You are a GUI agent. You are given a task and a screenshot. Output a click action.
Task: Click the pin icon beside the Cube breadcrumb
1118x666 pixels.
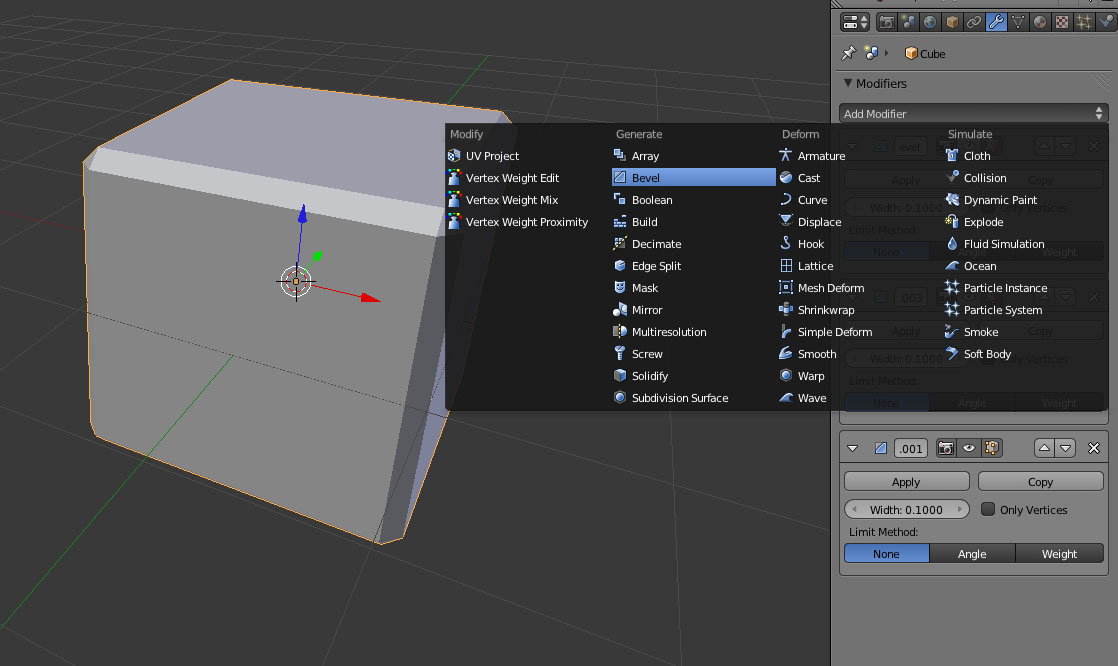[x=849, y=53]
